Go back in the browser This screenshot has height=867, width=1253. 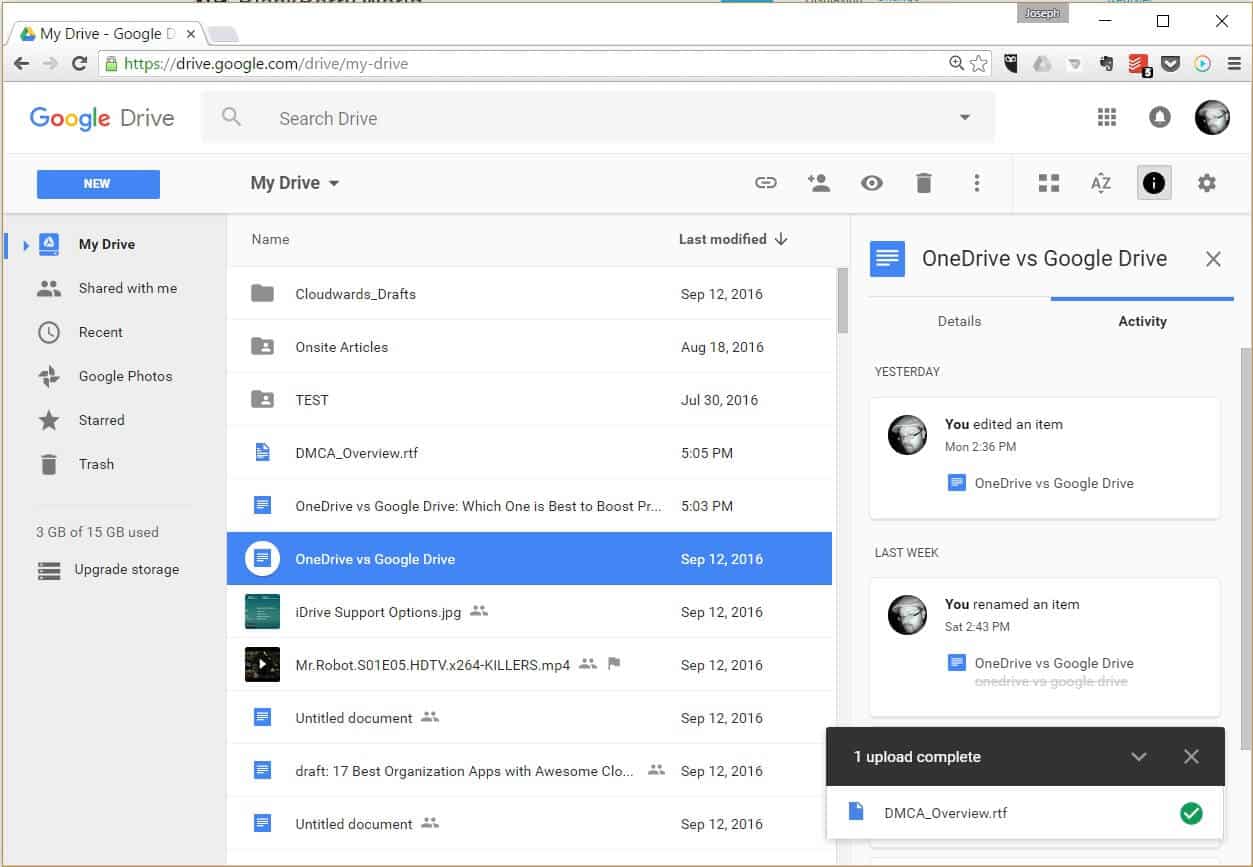click(21, 63)
